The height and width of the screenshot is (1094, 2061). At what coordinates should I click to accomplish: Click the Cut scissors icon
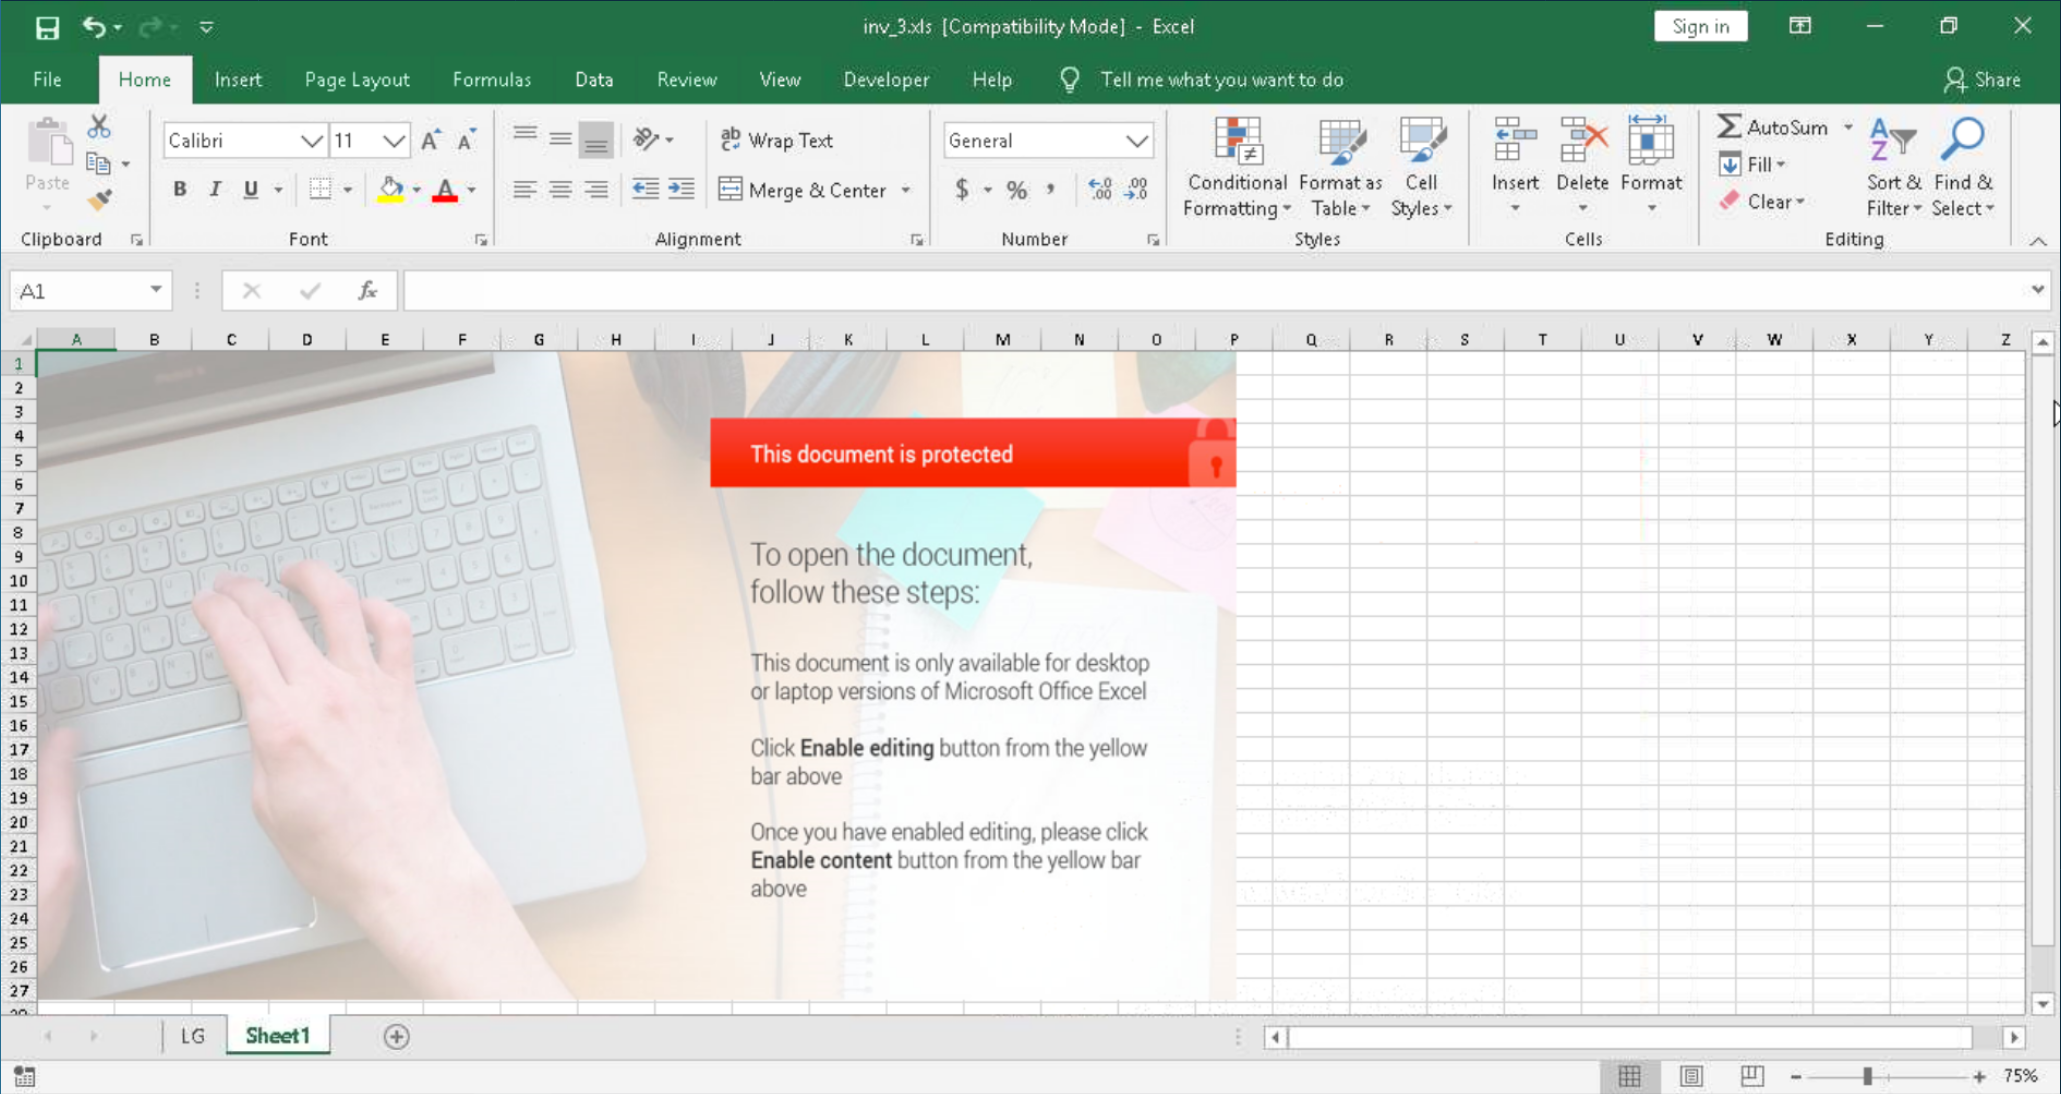click(98, 127)
